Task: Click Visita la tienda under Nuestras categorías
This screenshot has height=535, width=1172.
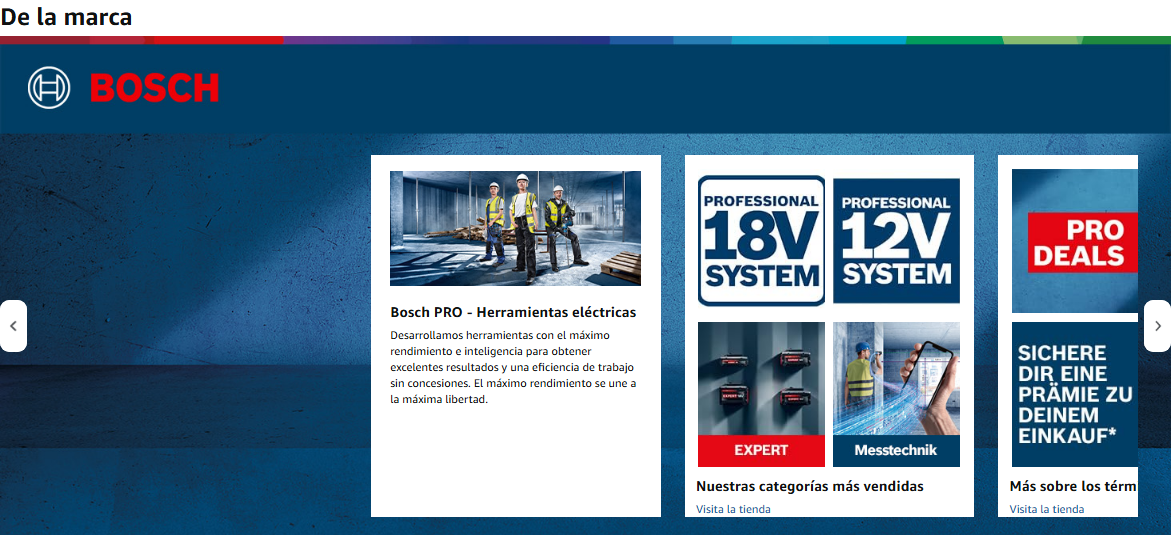Action: 733,509
